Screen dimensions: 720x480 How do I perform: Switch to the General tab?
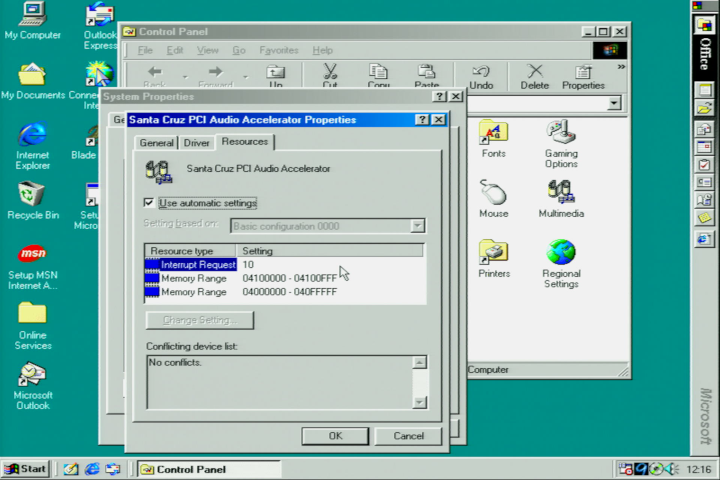coord(156,143)
